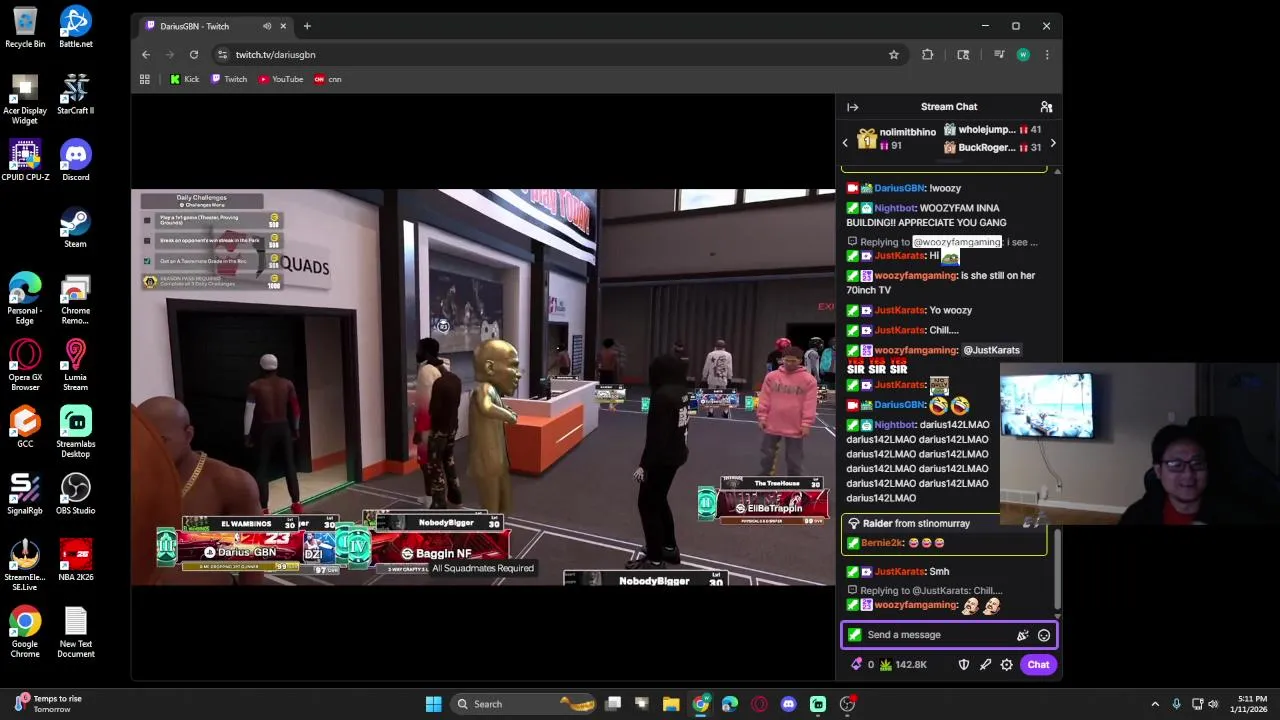Viewport: 1280px width, 720px height.
Task: Open Nightbot username on WOOZYFAM message
Action: point(894,208)
